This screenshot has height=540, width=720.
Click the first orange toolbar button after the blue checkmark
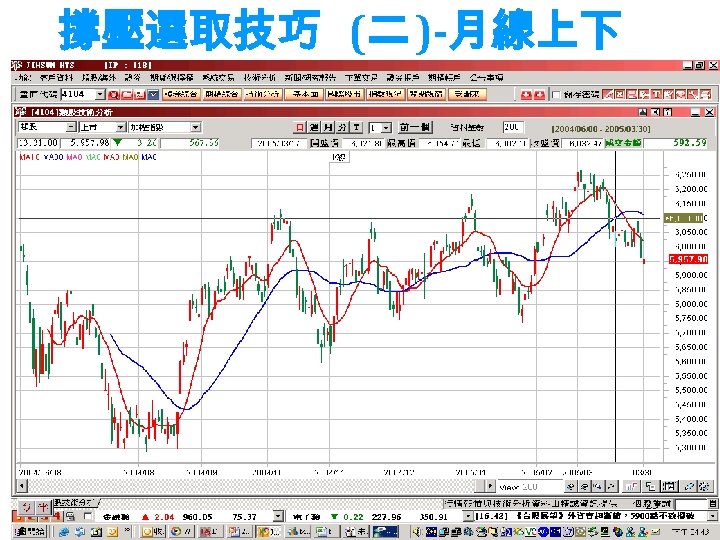pyautogui.click(x=181, y=95)
